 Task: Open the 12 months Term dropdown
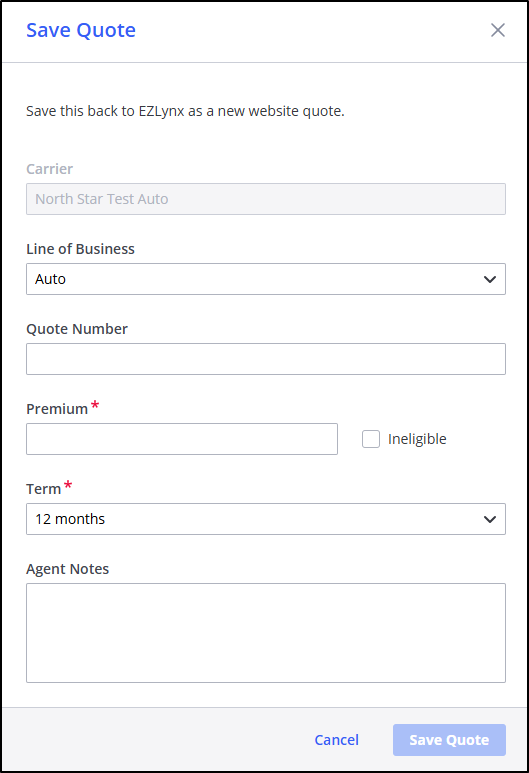point(266,519)
